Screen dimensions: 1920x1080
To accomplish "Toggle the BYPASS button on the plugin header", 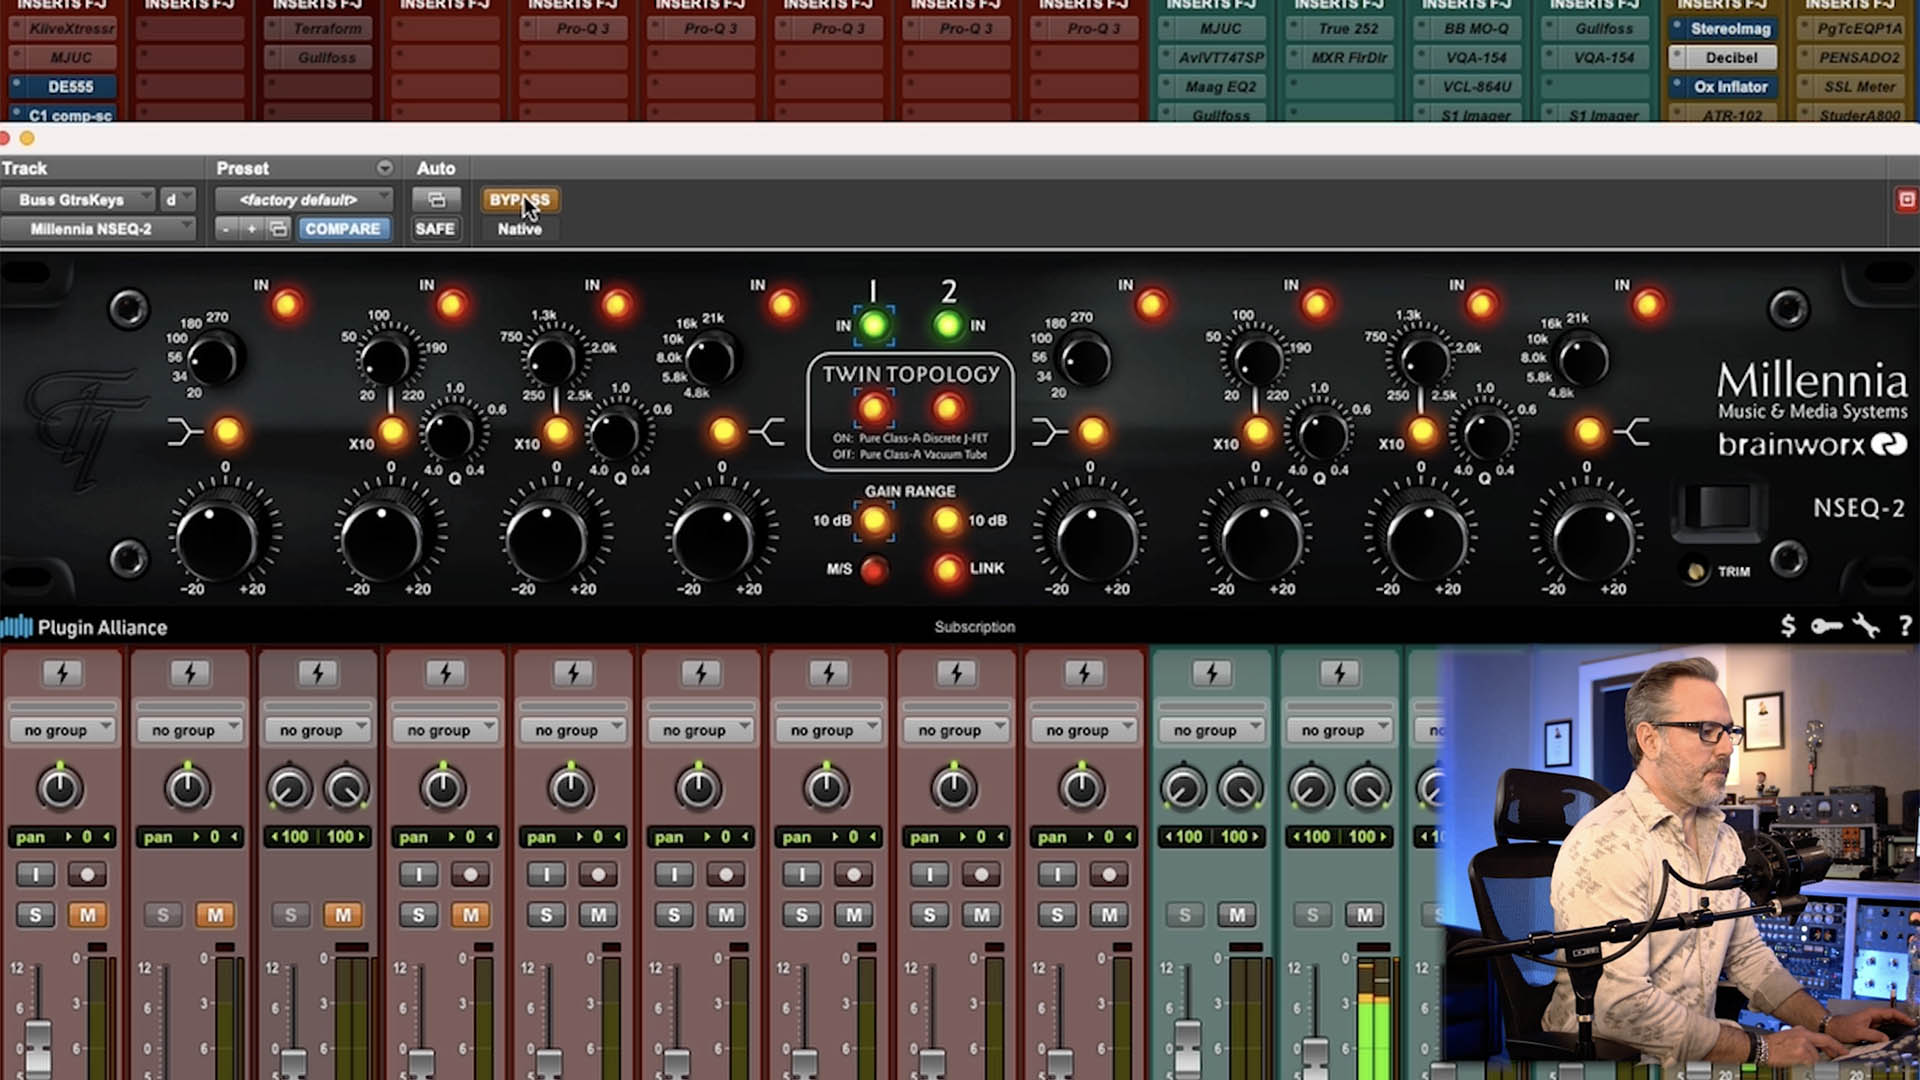I will [519, 199].
